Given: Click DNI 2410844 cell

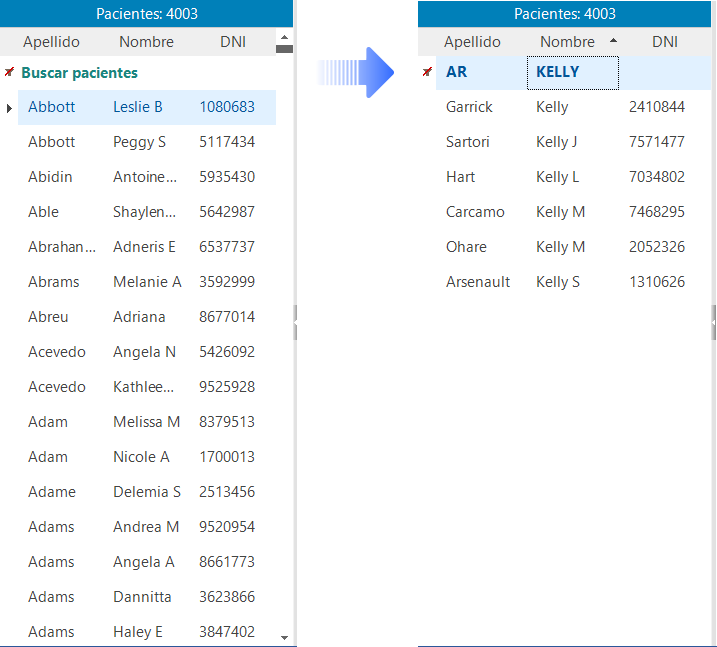Looking at the screenshot, I should pyautogui.click(x=657, y=107).
